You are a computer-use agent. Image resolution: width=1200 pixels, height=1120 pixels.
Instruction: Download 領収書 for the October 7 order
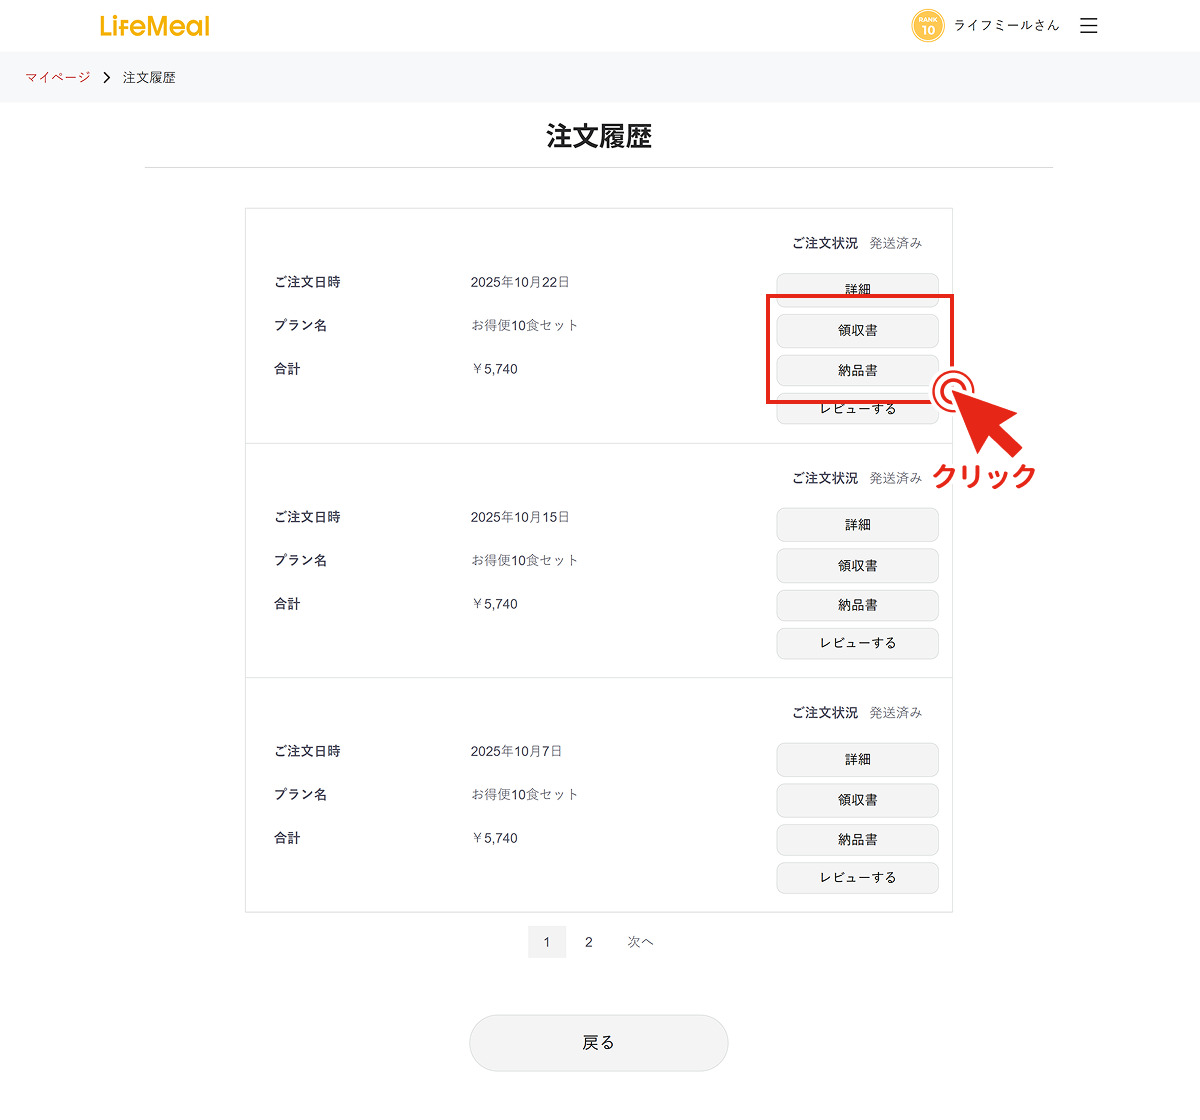(857, 800)
